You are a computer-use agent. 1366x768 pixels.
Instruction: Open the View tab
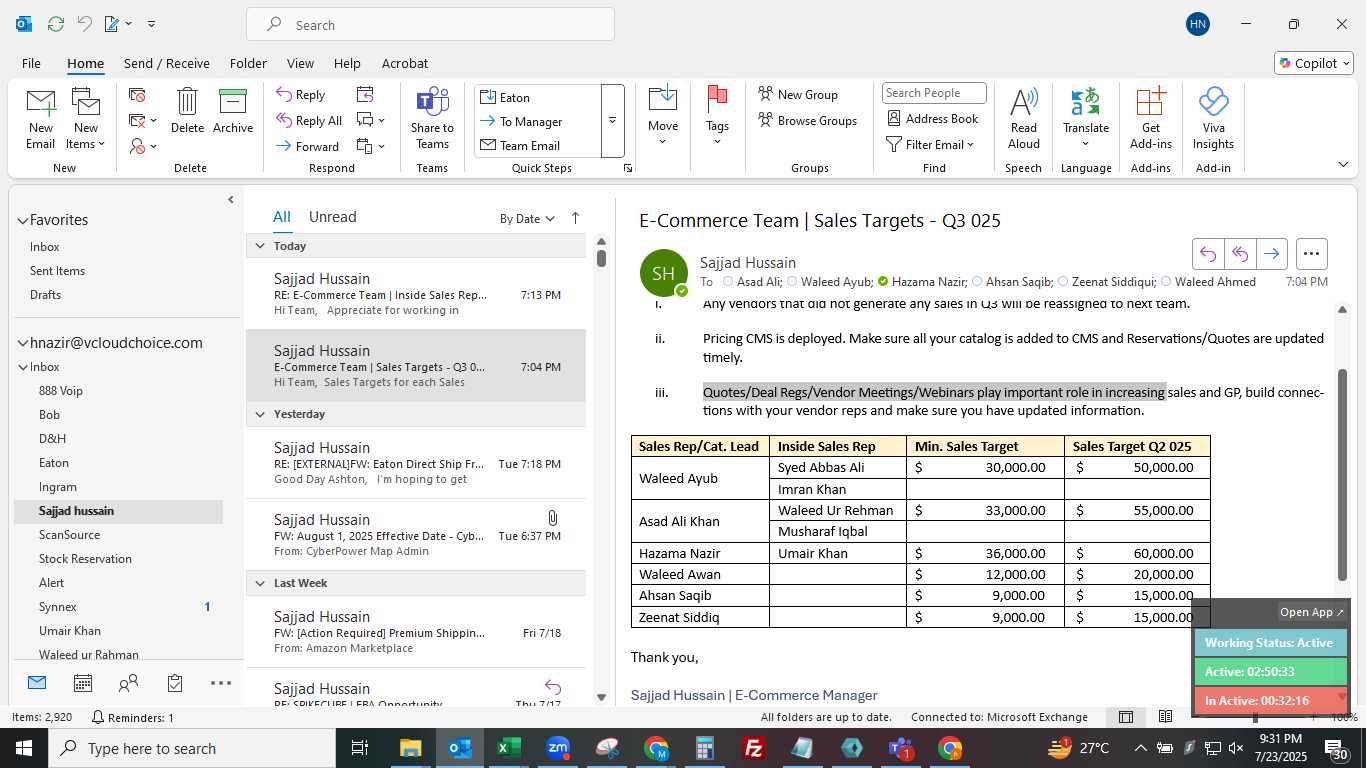point(300,63)
